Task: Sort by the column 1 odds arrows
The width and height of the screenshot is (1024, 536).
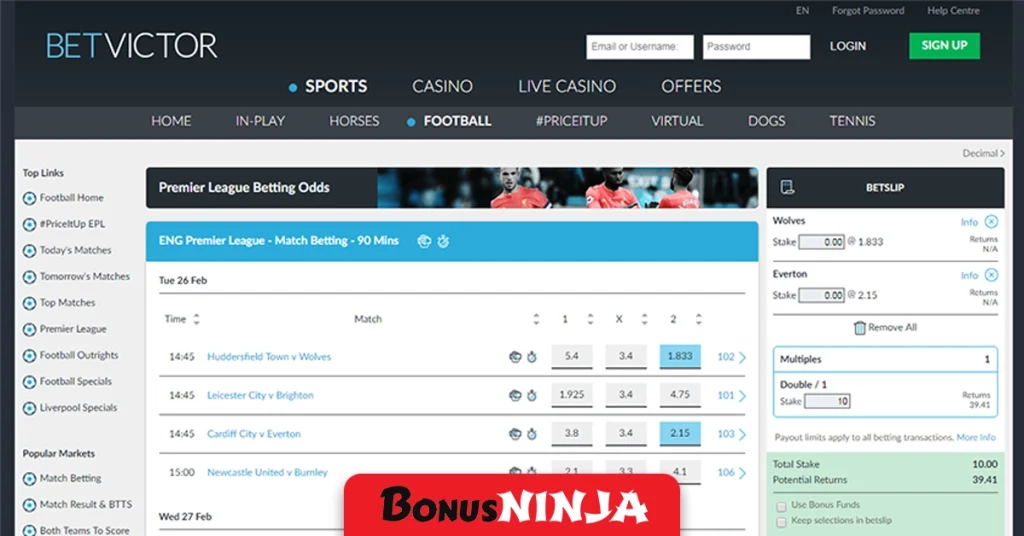Action: click(x=590, y=319)
